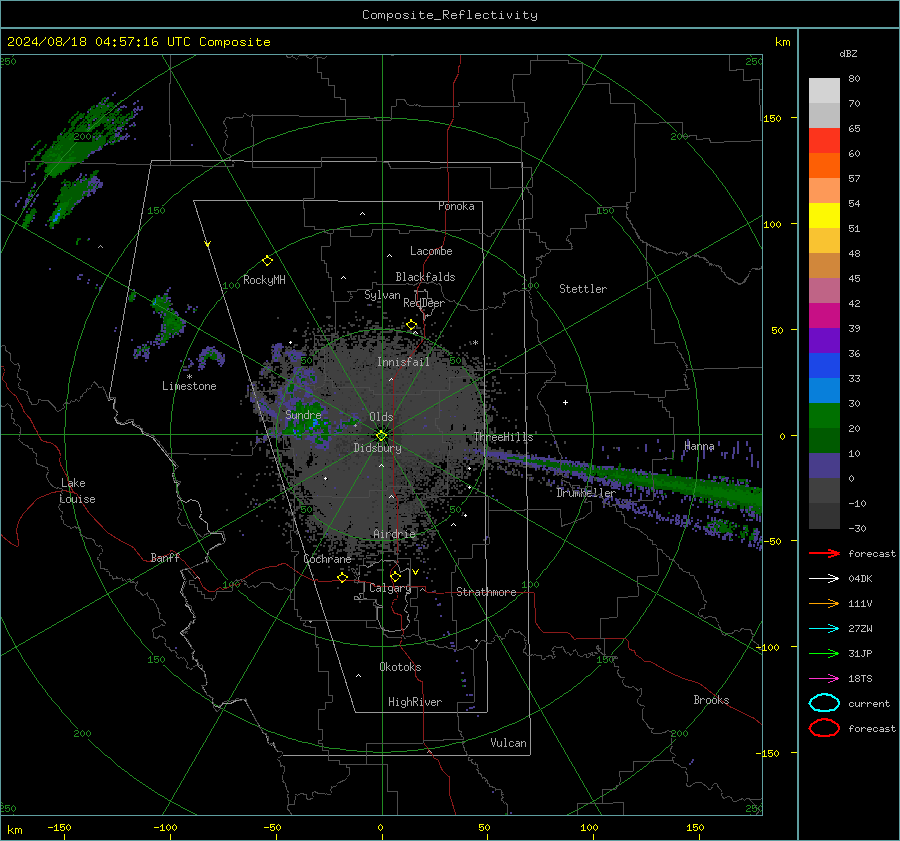900x841 pixels.
Task: Select the Sundre label on the map
Action: pyautogui.click(x=303, y=414)
